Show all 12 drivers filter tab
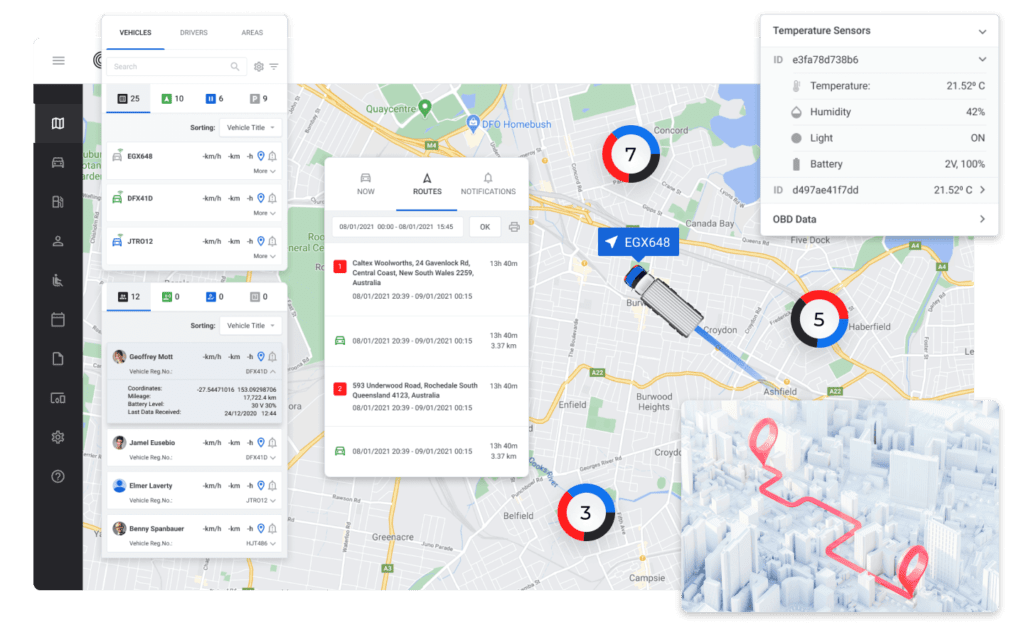The width and height of the screenshot is (1024, 640). [x=129, y=296]
